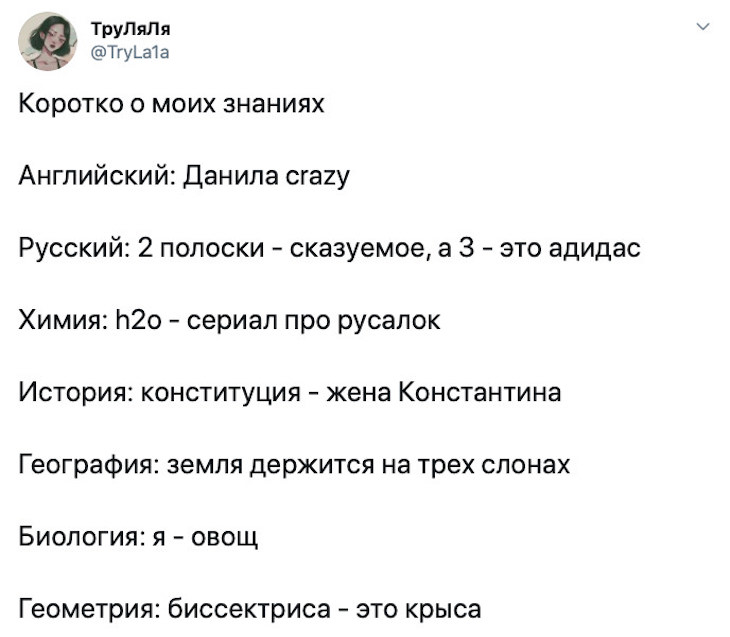730x637 pixels.
Task: Open the @TryLa1a handle link
Action: click(x=130, y=52)
